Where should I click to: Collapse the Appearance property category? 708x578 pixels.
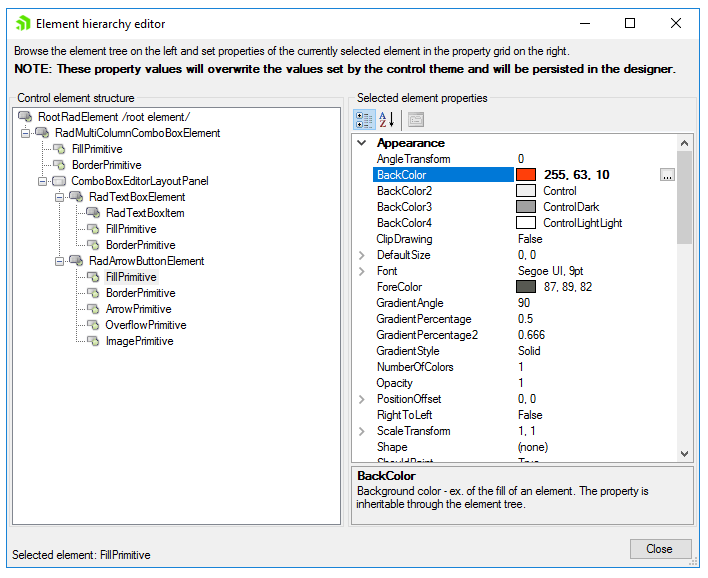pos(362,143)
